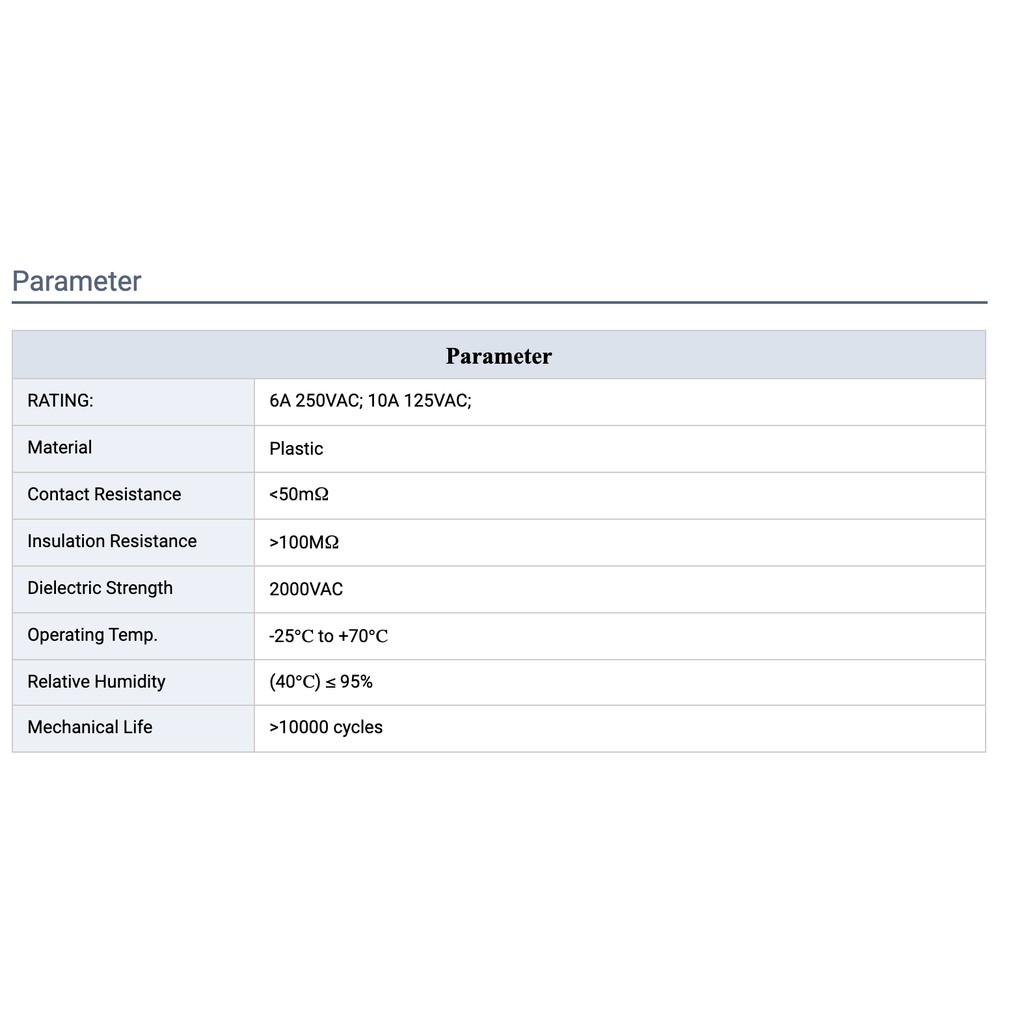Select the RATING: row label
Screen dimensions: 1024x1024
[x=60, y=401]
